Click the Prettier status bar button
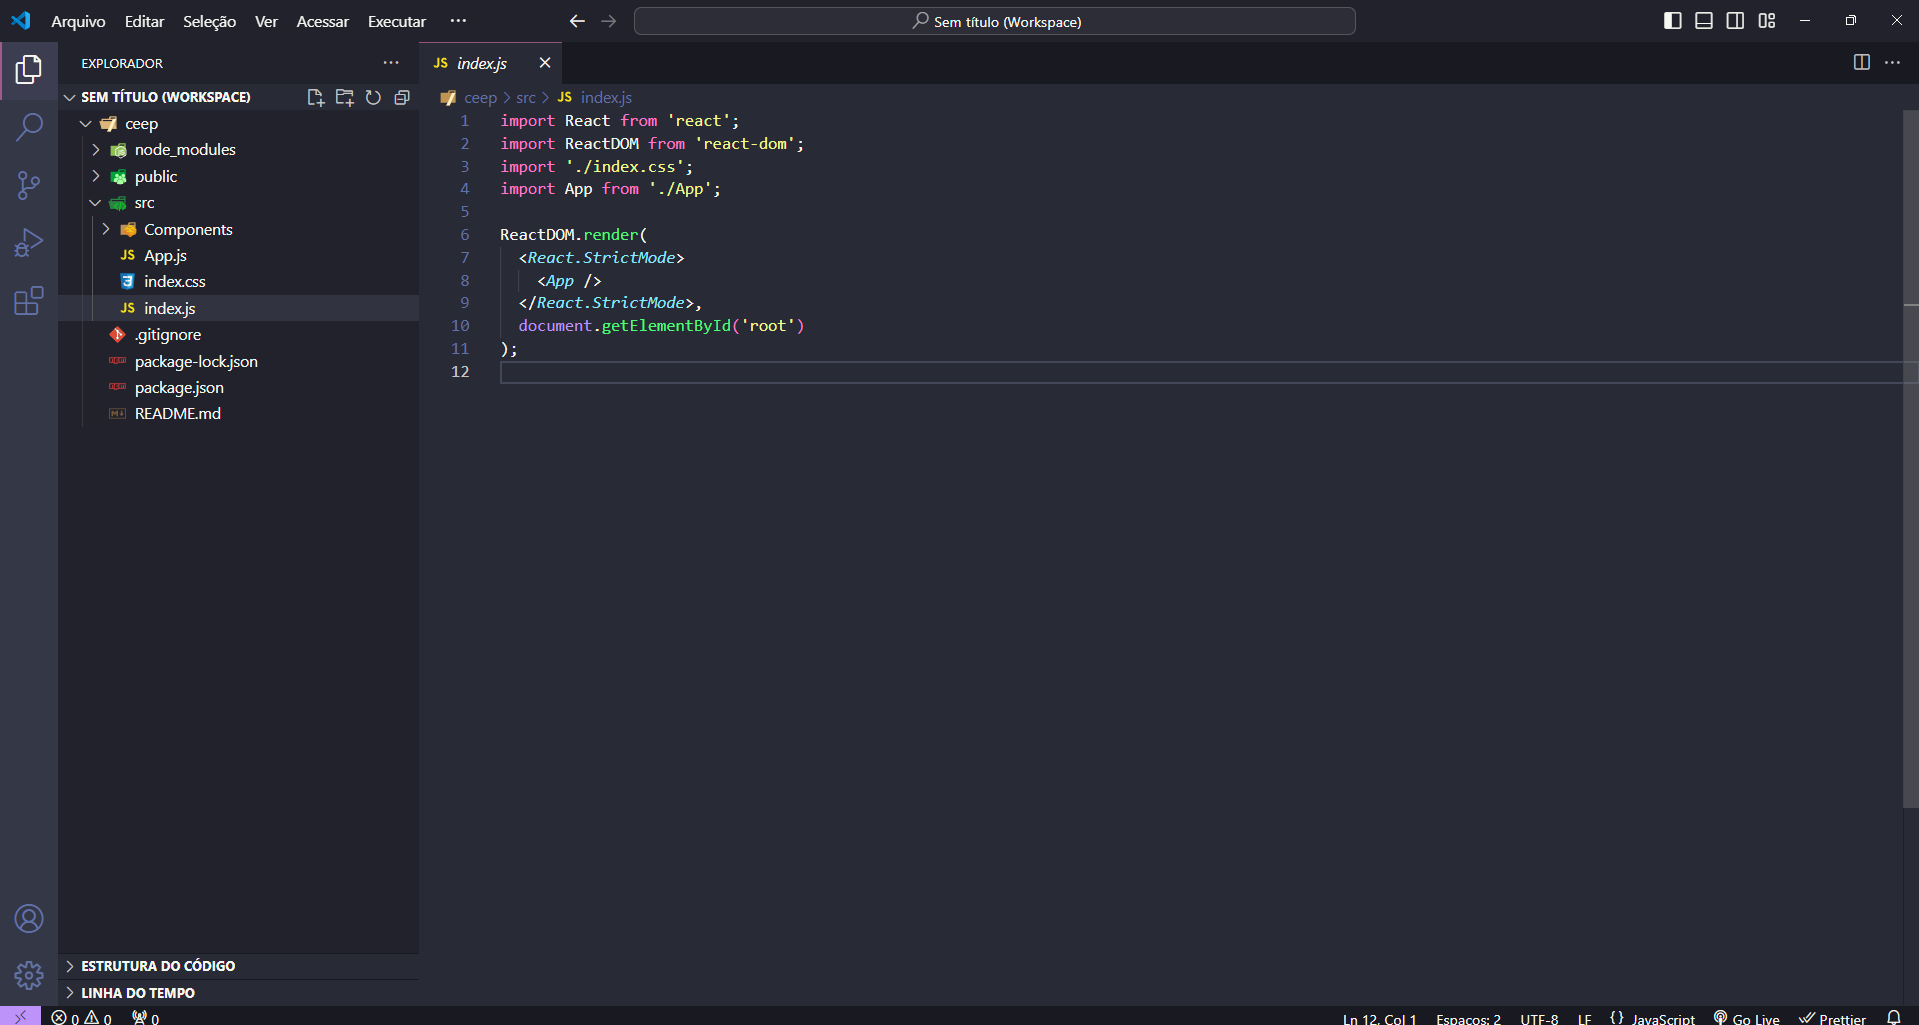1919x1025 pixels. point(1833,1018)
